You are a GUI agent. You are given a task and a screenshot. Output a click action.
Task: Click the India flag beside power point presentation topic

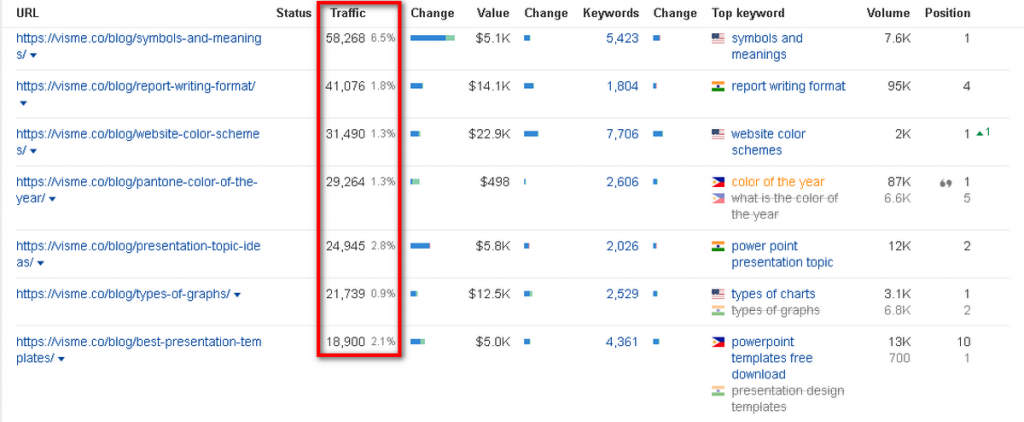tap(717, 246)
